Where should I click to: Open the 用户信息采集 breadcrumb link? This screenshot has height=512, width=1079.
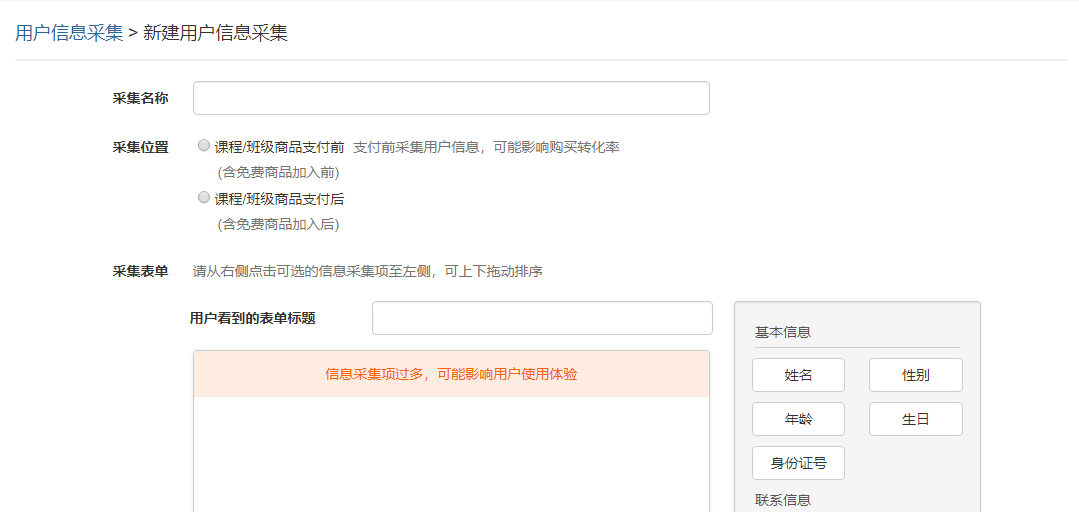[x=69, y=33]
